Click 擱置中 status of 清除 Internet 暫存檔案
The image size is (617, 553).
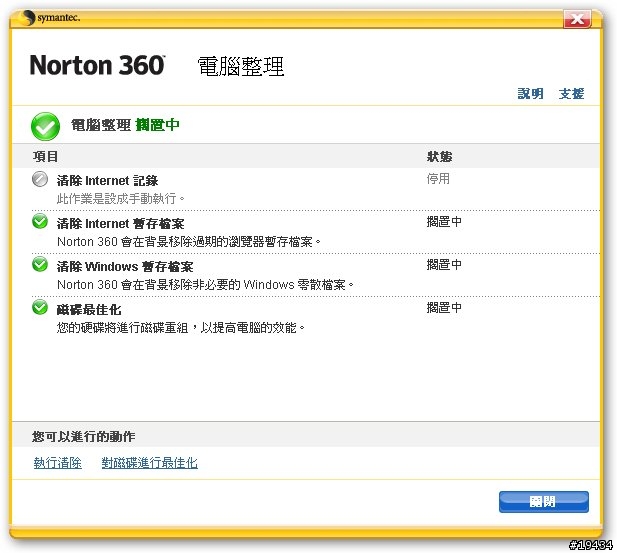(x=444, y=222)
